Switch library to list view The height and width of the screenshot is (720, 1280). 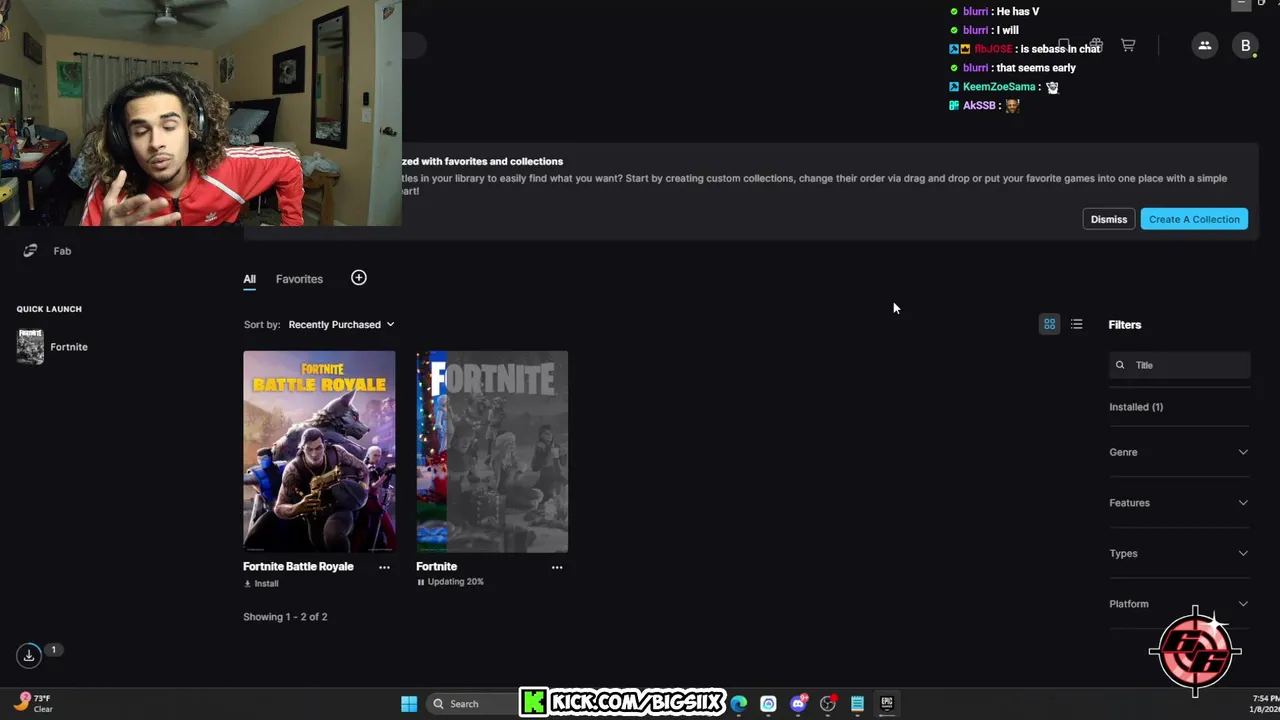(1076, 324)
